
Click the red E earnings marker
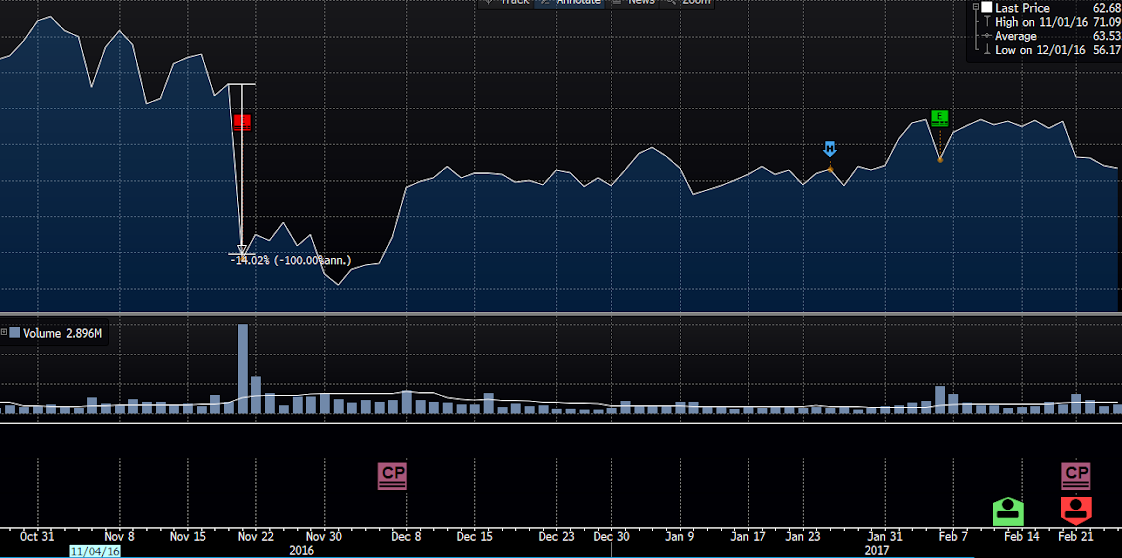(x=242, y=122)
